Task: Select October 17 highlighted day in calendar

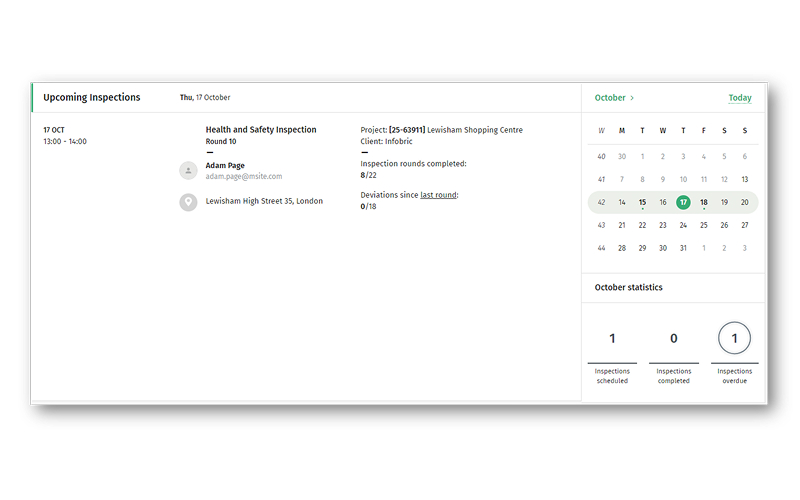Action: coord(683,202)
